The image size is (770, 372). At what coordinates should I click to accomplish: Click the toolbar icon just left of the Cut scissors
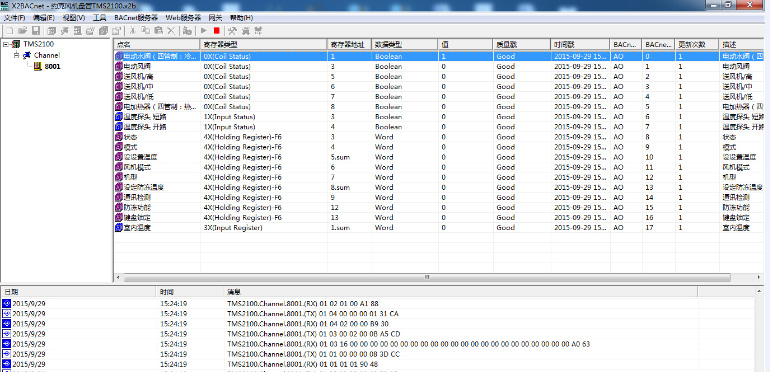coord(116,31)
